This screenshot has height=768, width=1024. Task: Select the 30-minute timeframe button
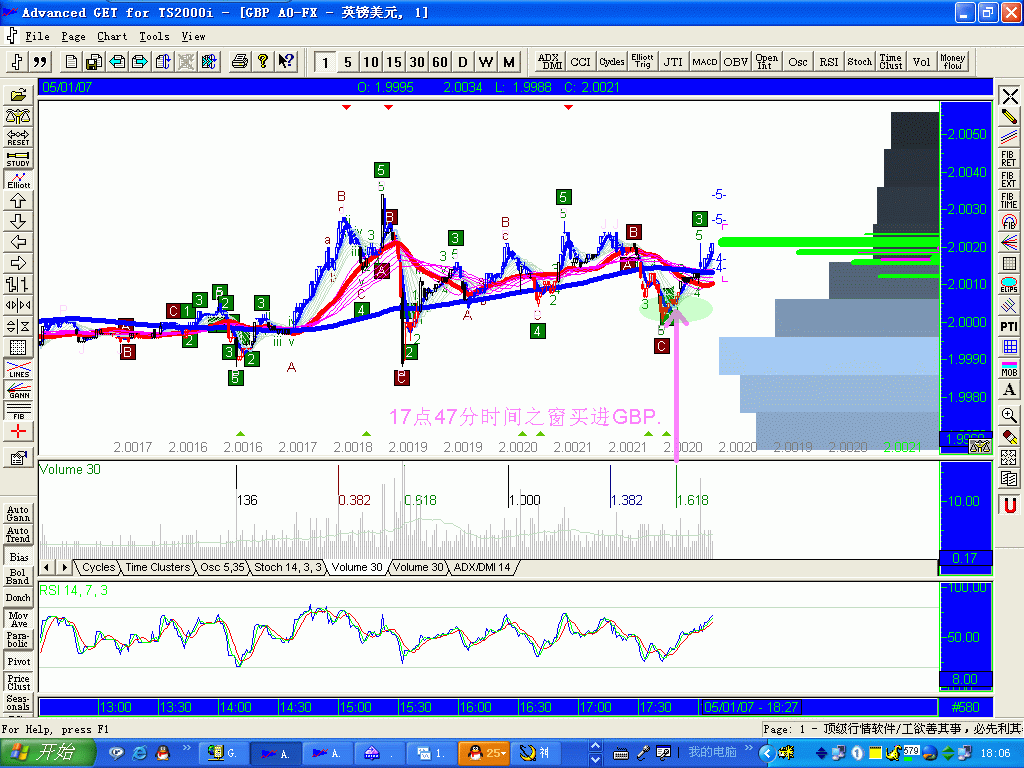(x=417, y=62)
